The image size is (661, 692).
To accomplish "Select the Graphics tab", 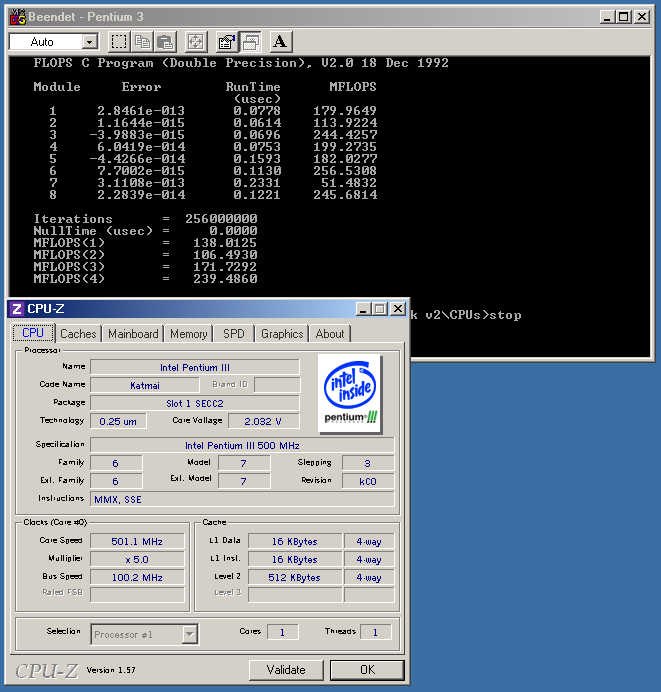I will click(x=282, y=334).
